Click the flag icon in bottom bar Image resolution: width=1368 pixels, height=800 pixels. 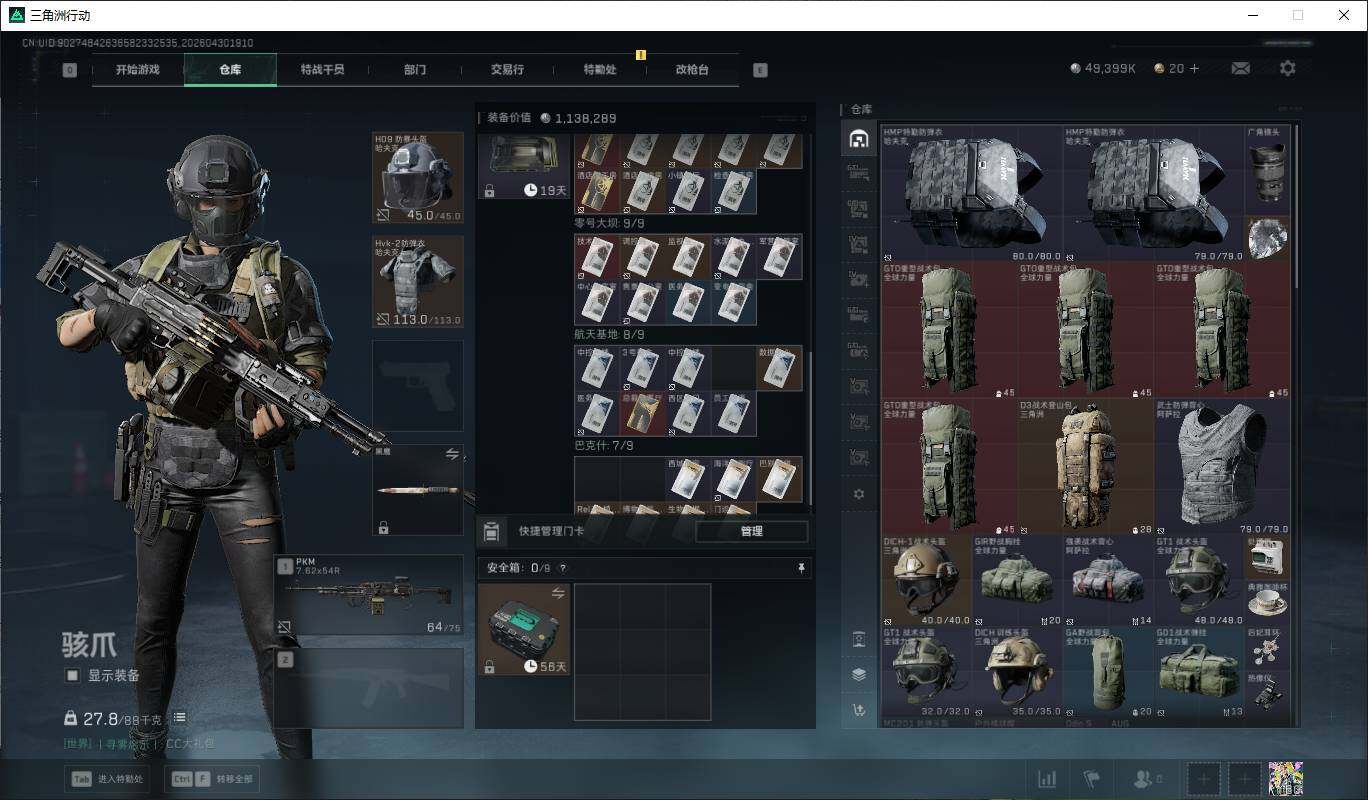coord(1091,778)
